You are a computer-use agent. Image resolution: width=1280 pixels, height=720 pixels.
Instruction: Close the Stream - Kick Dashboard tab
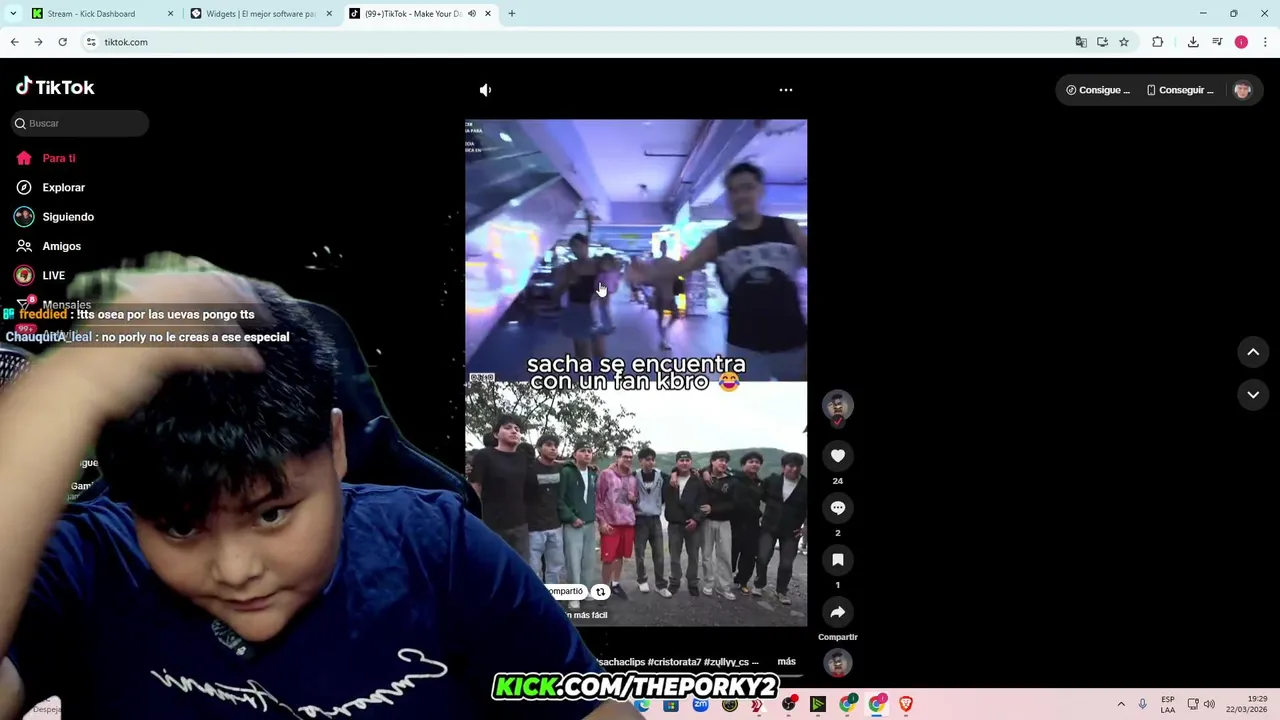pos(170,14)
